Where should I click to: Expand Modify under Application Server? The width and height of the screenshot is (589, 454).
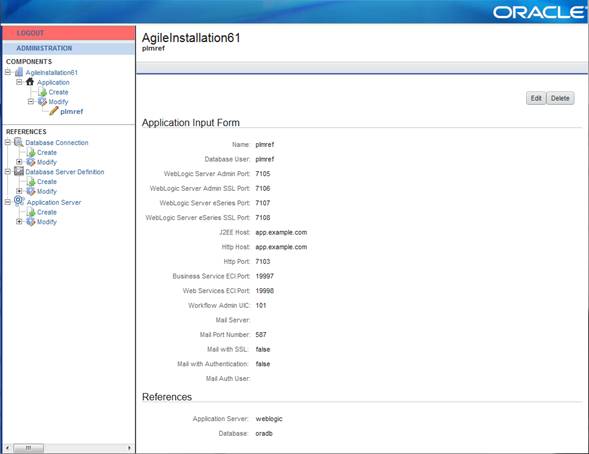pos(19,222)
